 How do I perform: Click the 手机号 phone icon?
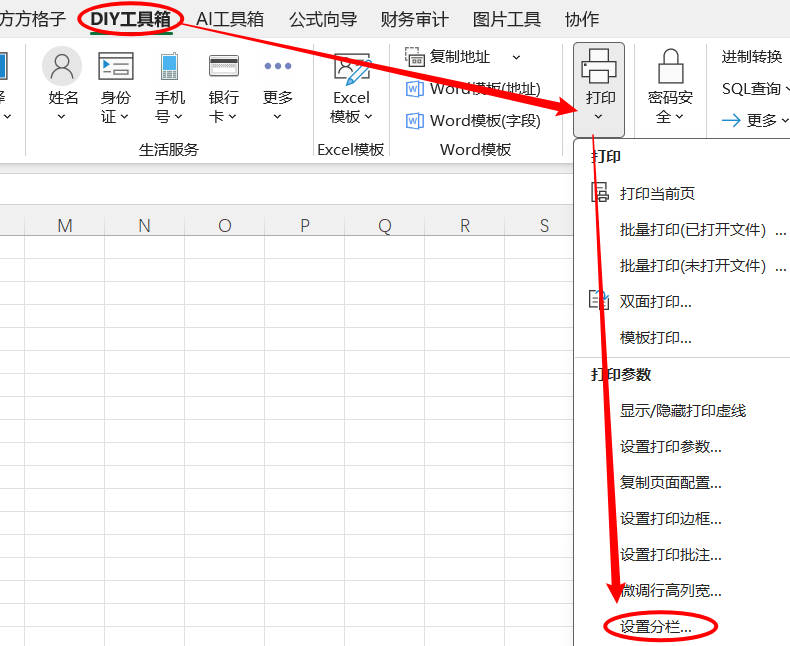coord(170,67)
